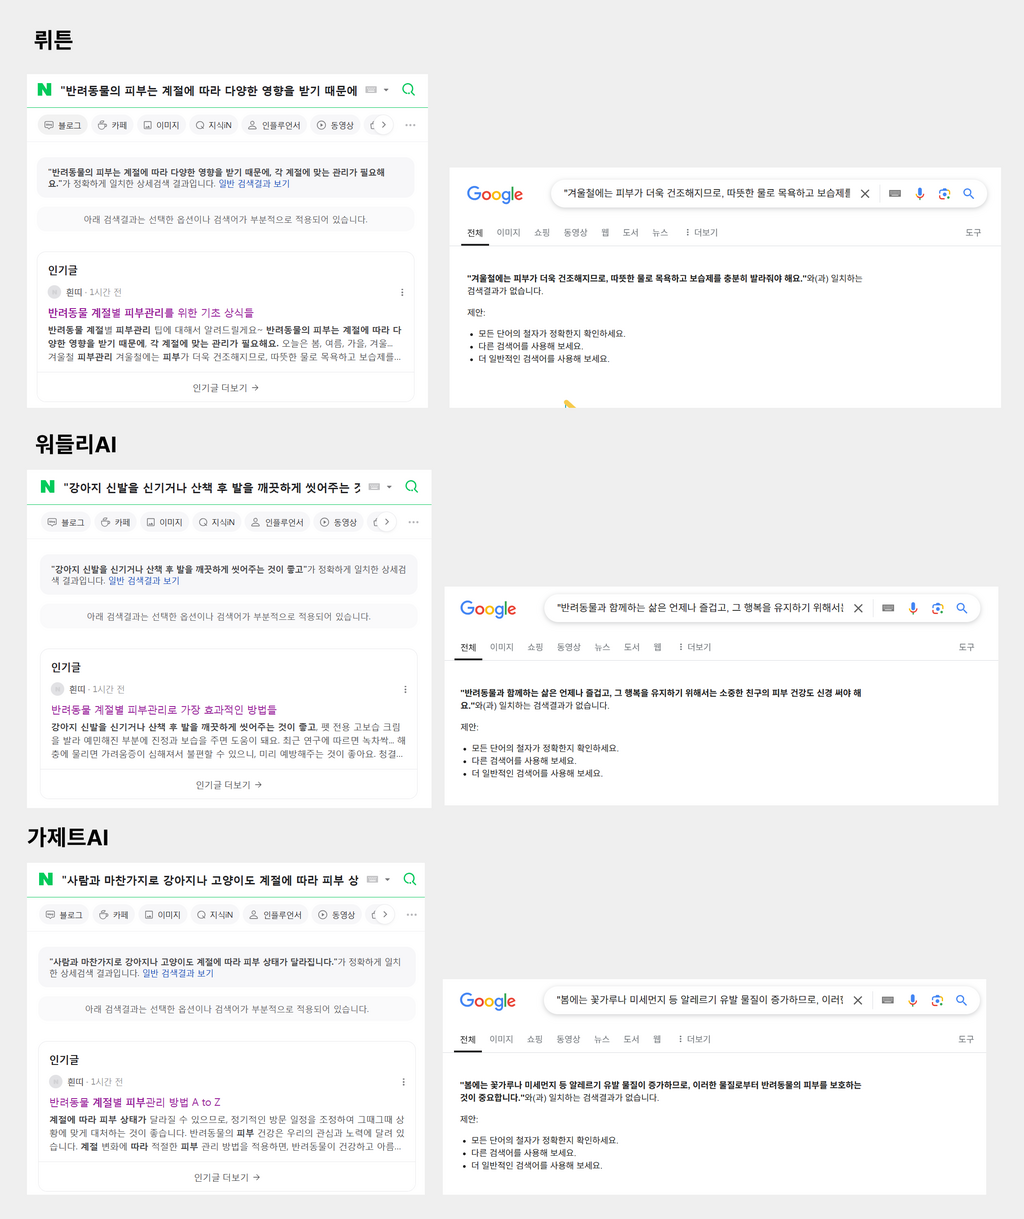Click the Google magnifier for the 봄에는 꽃가루나 query

(961, 1000)
